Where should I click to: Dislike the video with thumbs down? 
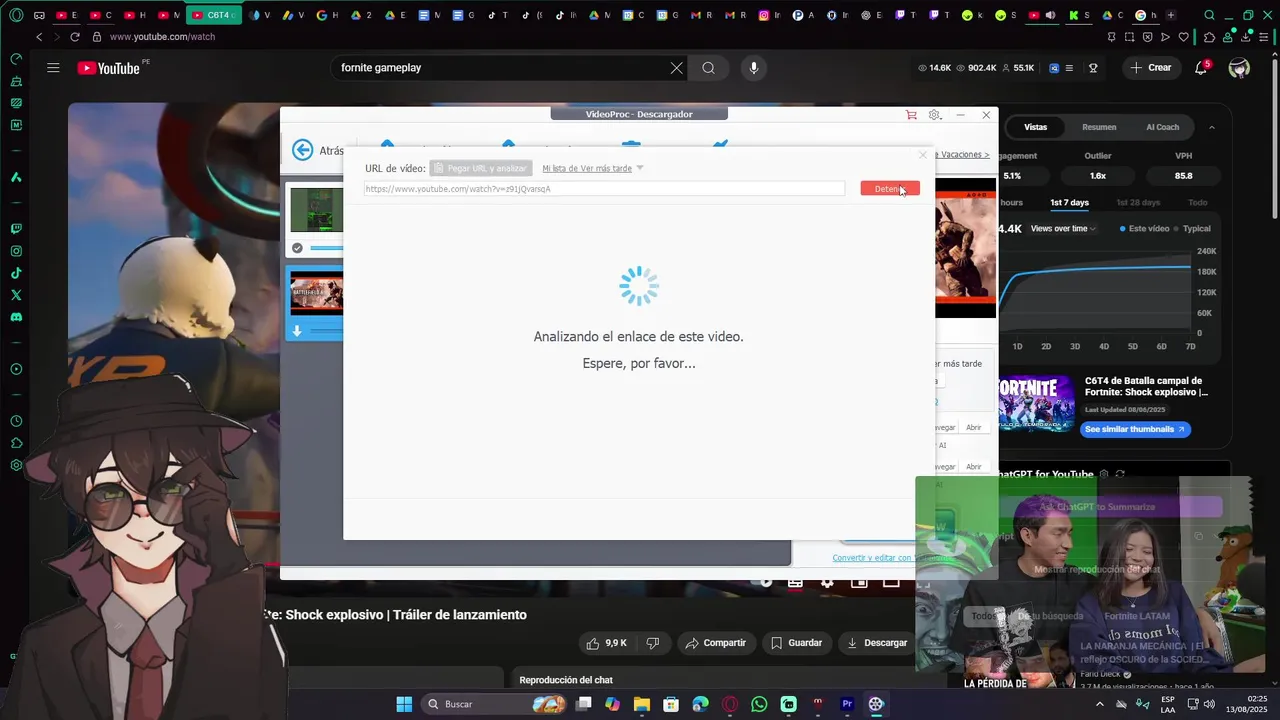click(x=653, y=643)
